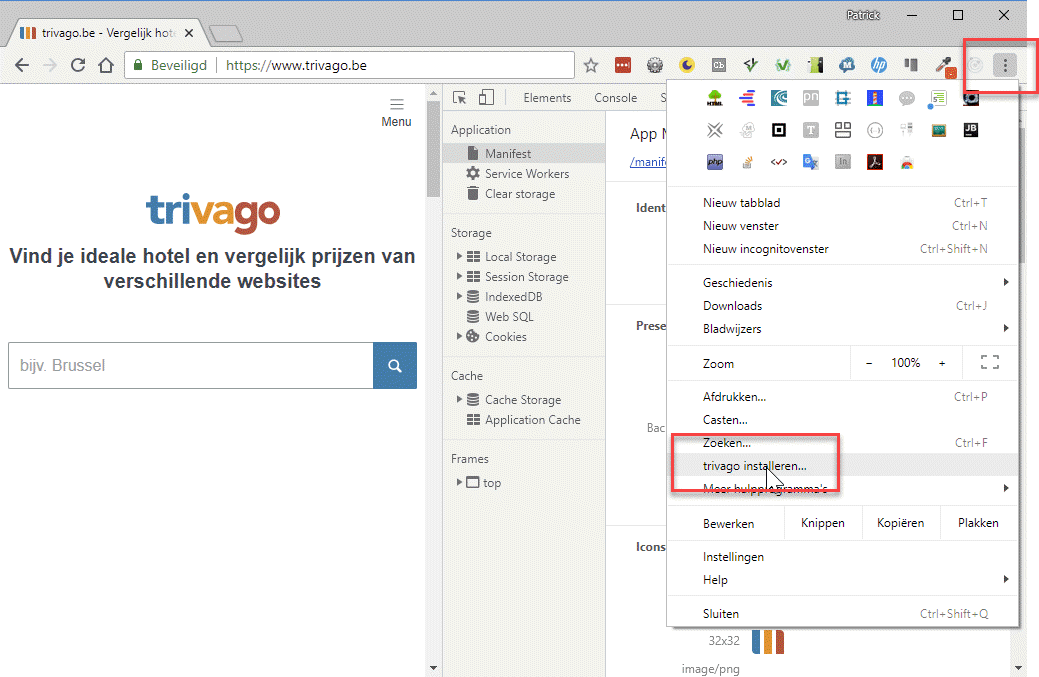Viewport: 1039px width, 677px height.
Task: Click the HP extension icon
Action: coord(879,66)
